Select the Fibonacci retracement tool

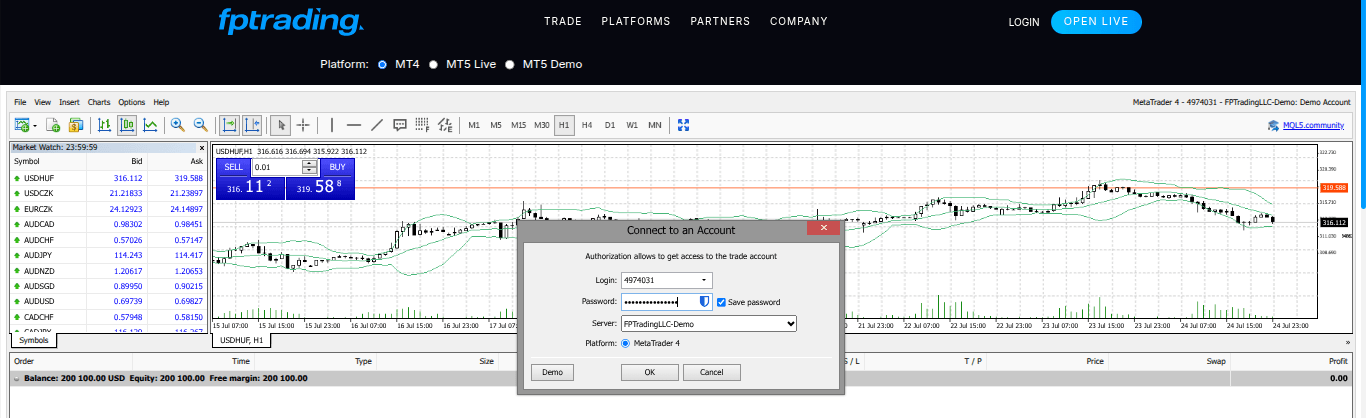click(x=423, y=125)
